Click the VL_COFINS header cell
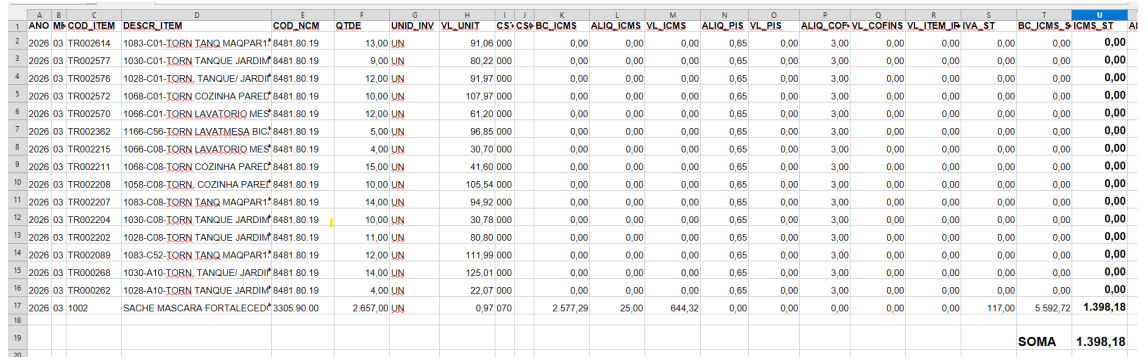This screenshot has height=363, width=1148. tap(877, 26)
